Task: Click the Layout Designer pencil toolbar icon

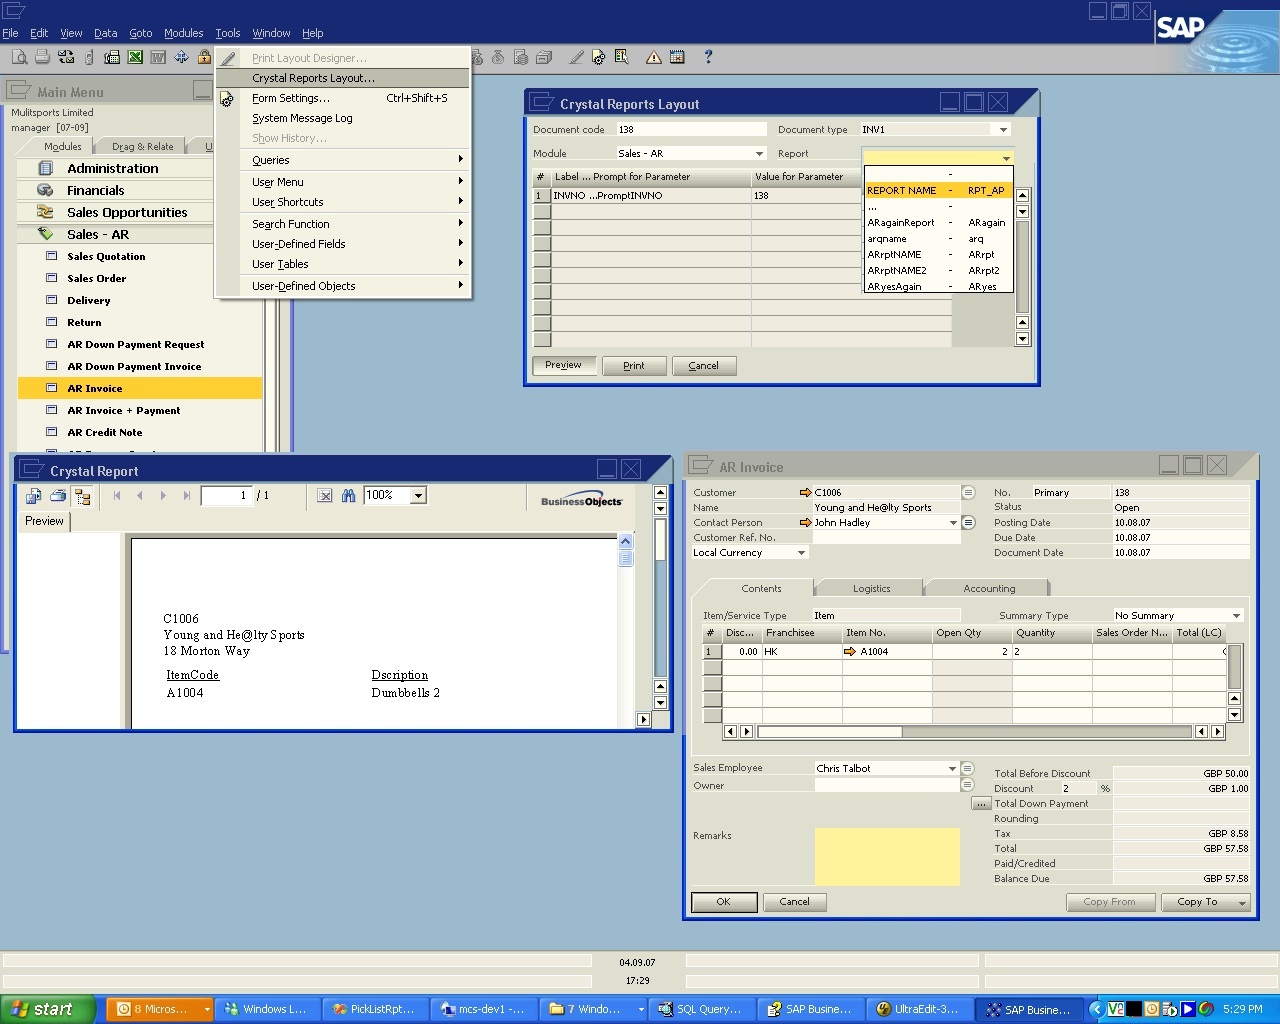Action: pos(576,58)
